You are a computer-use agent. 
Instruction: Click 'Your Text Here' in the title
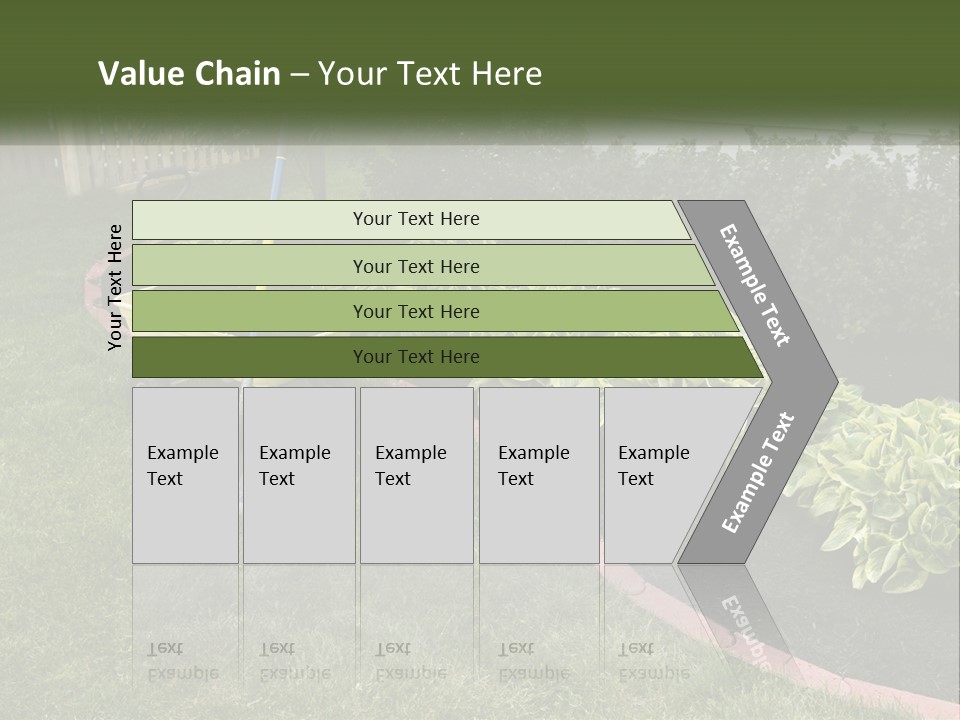(430, 73)
